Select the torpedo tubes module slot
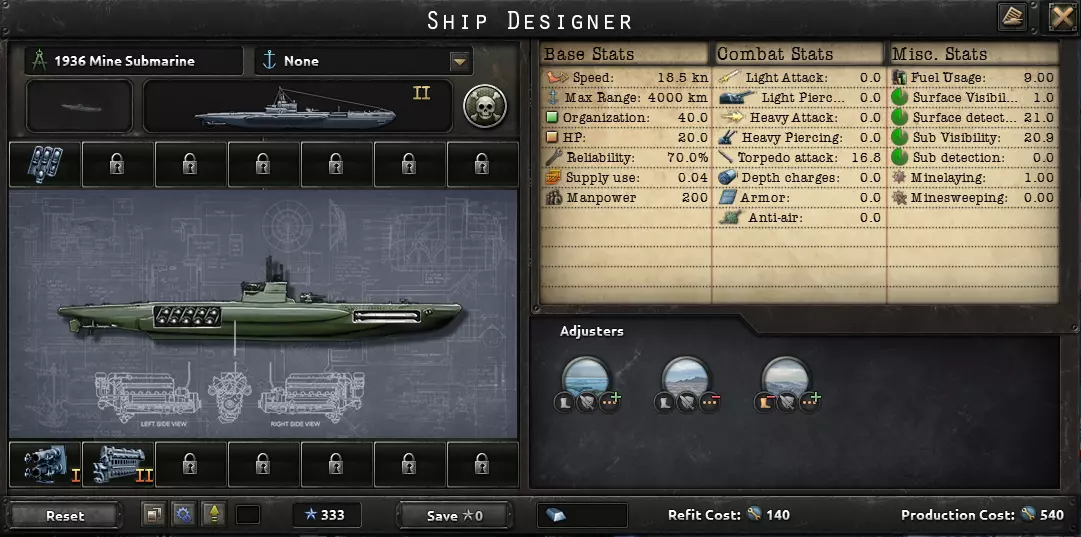 (45, 465)
